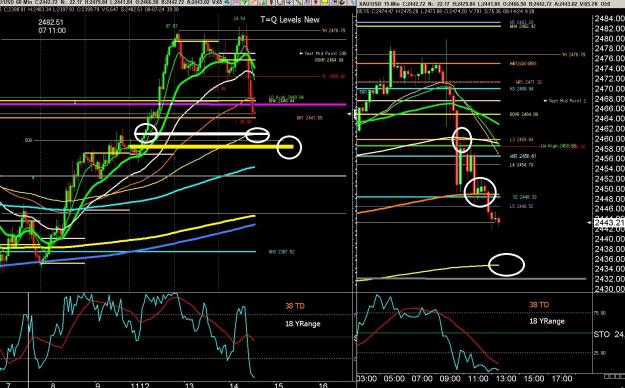This screenshot has height=388, width=625.
Task: Click the 17:00 time axis label
Action: tap(562, 378)
